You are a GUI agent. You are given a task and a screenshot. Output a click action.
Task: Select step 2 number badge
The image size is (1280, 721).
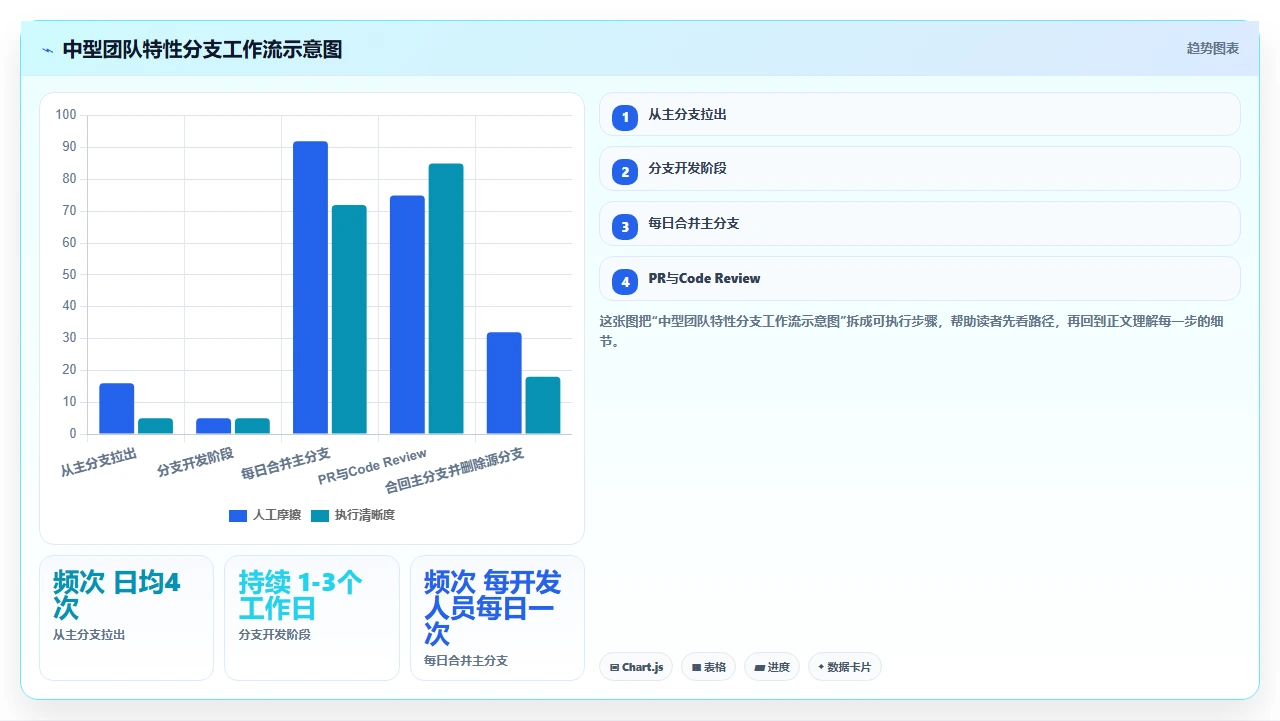tap(625, 172)
